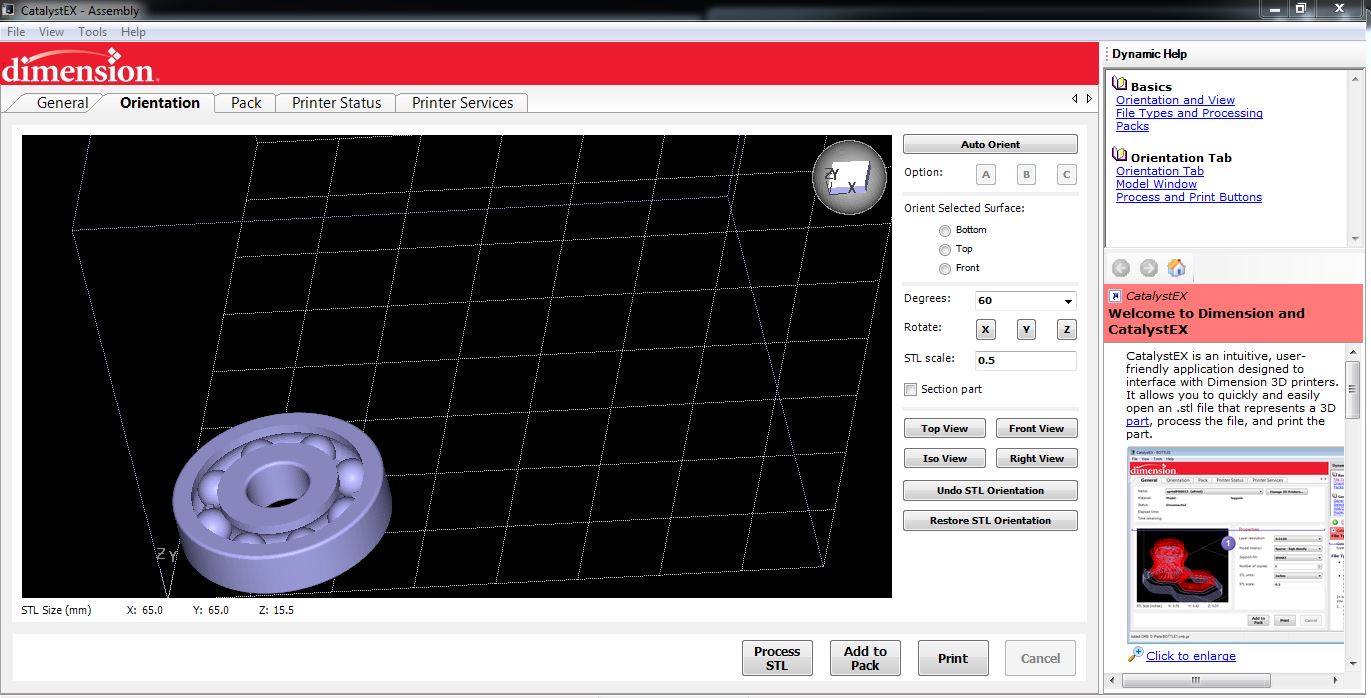
Task: Select auto orient option B
Action: point(1026,174)
